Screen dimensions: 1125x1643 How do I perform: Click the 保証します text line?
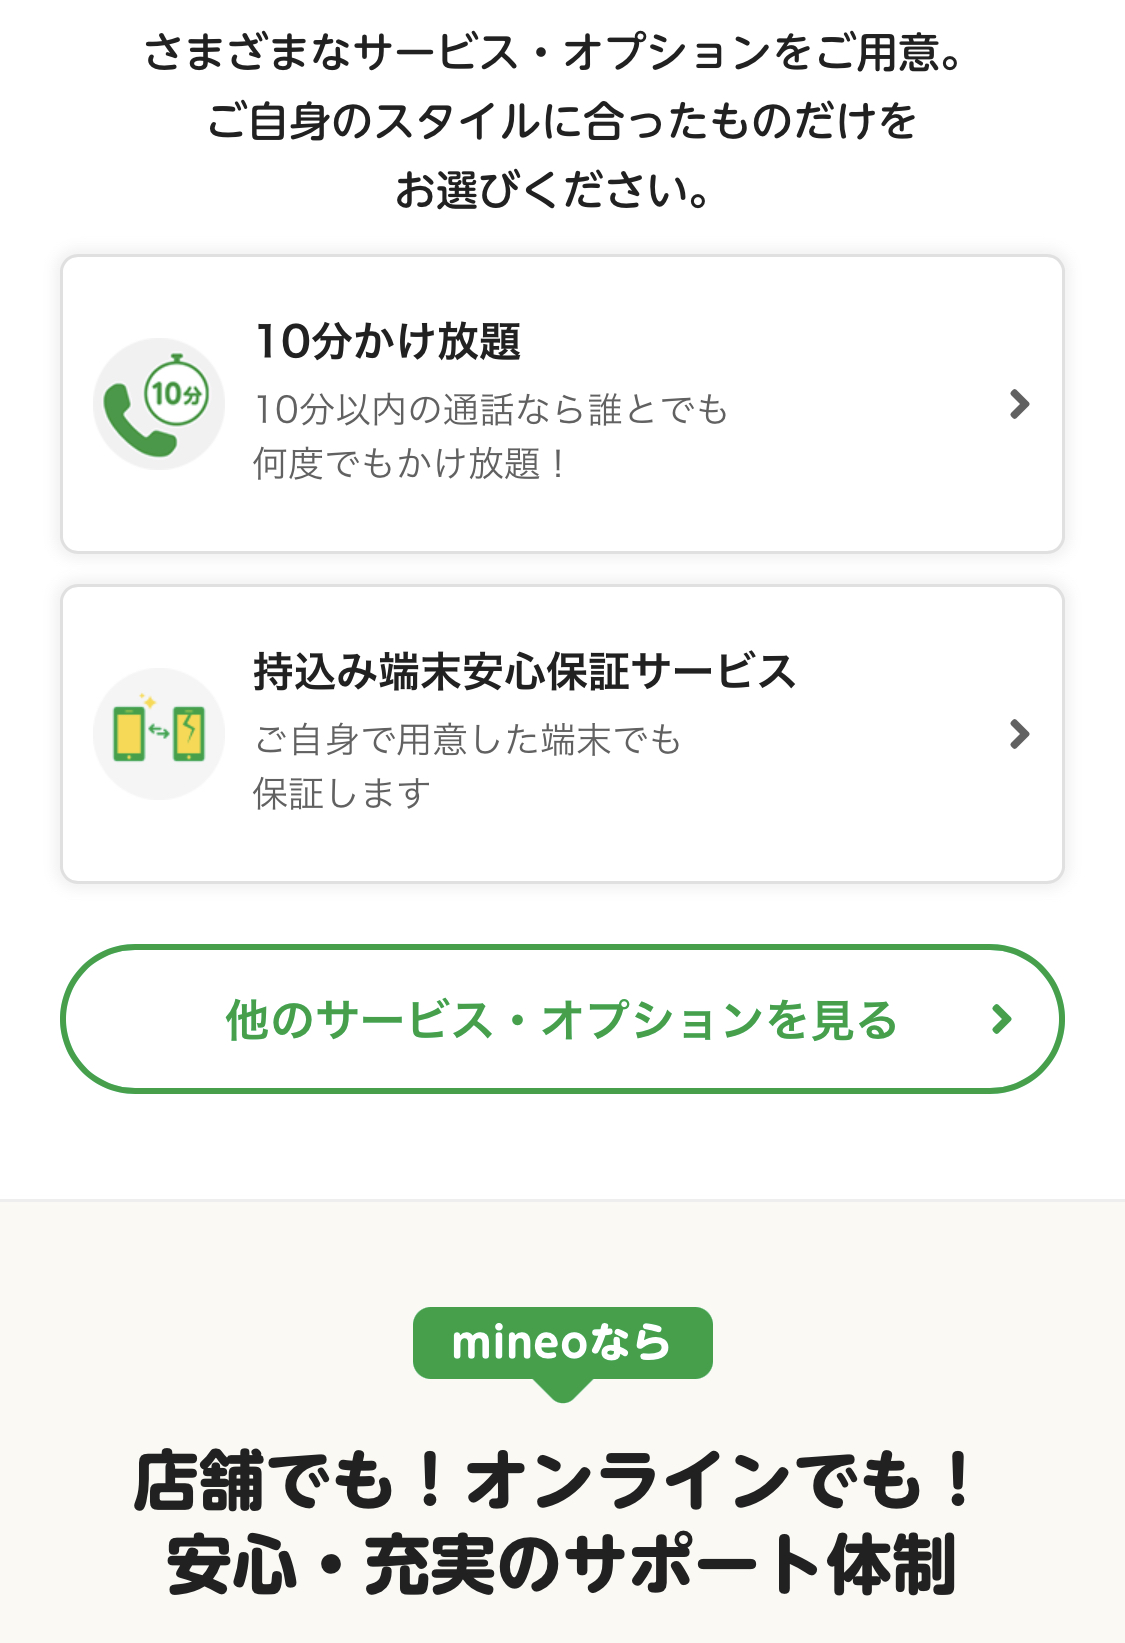(342, 794)
